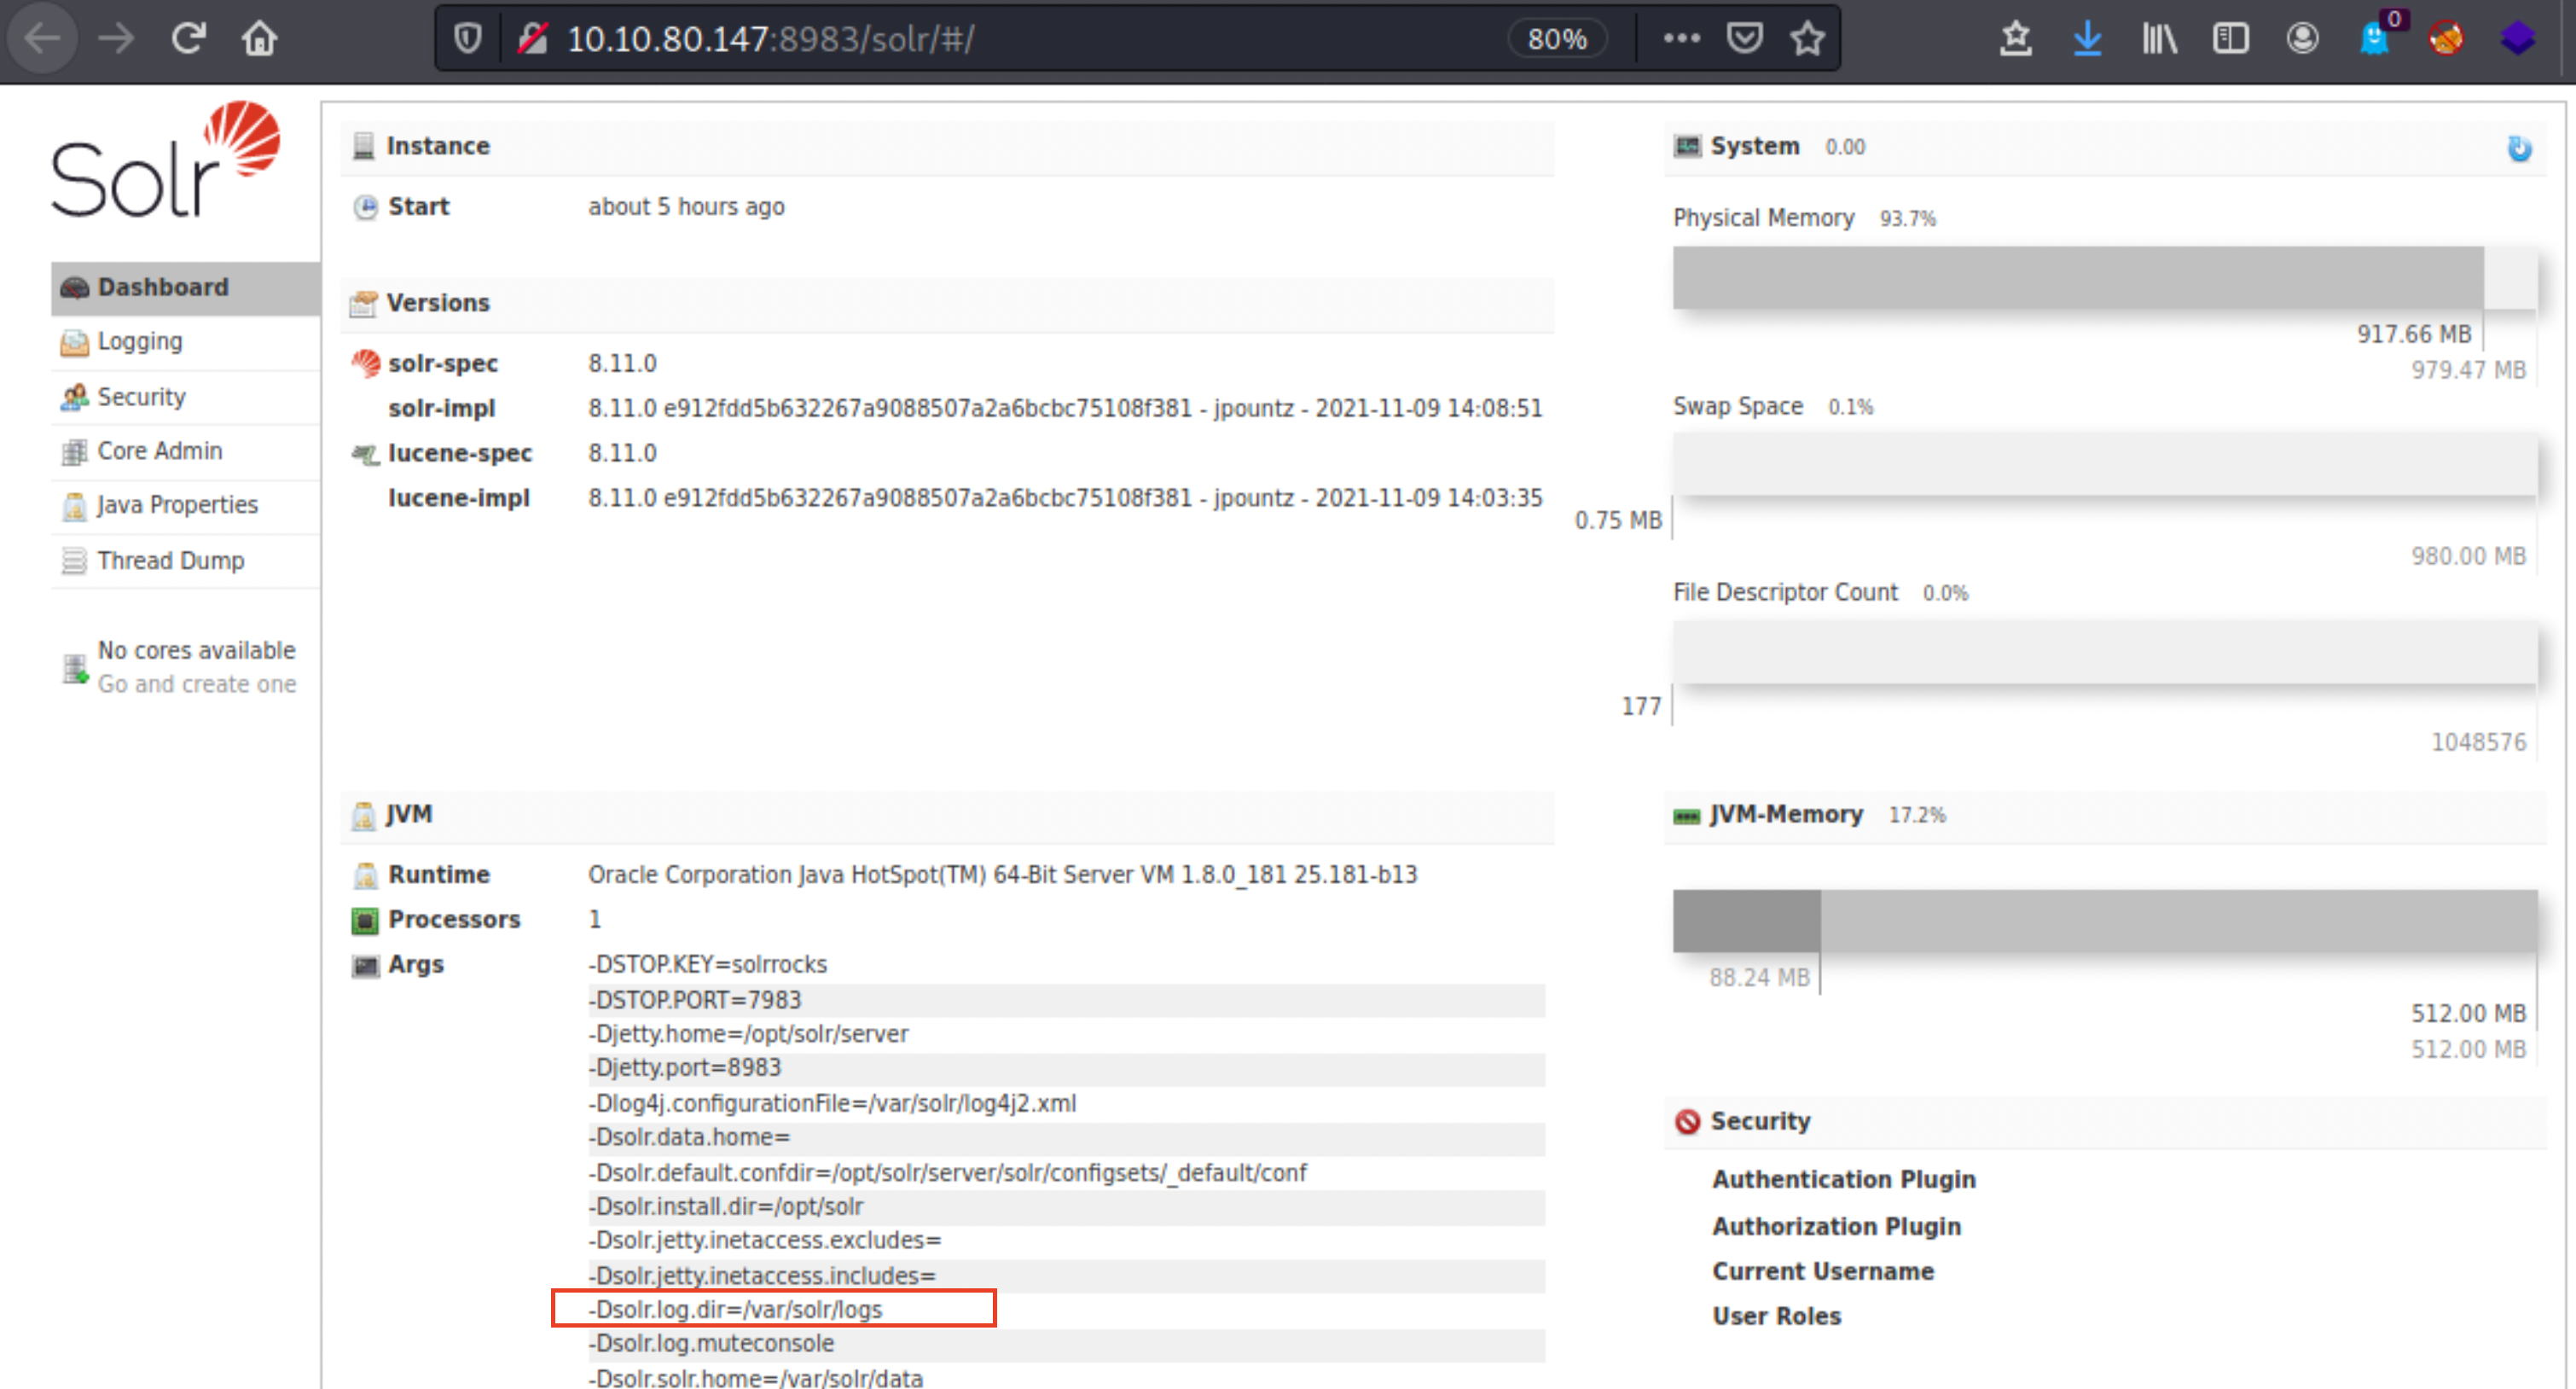Open tracking protection shield icon
The height and width of the screenshot is (1389, 2576).
(x=467, y=39)
